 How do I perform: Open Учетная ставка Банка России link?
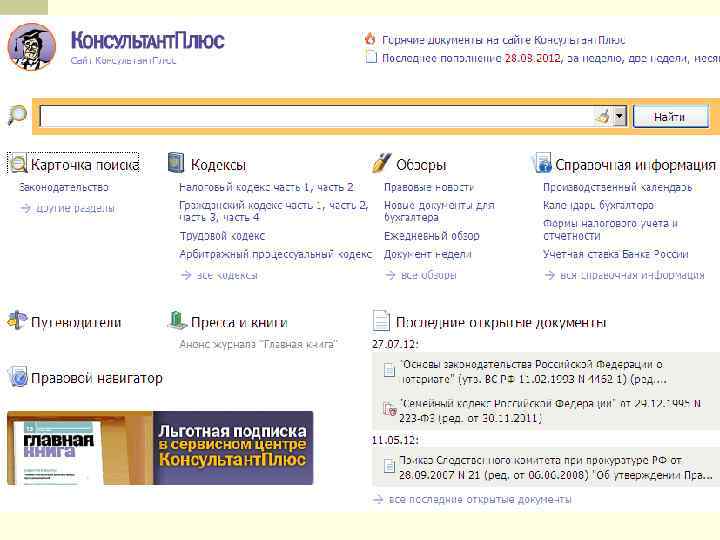point(615,254)
